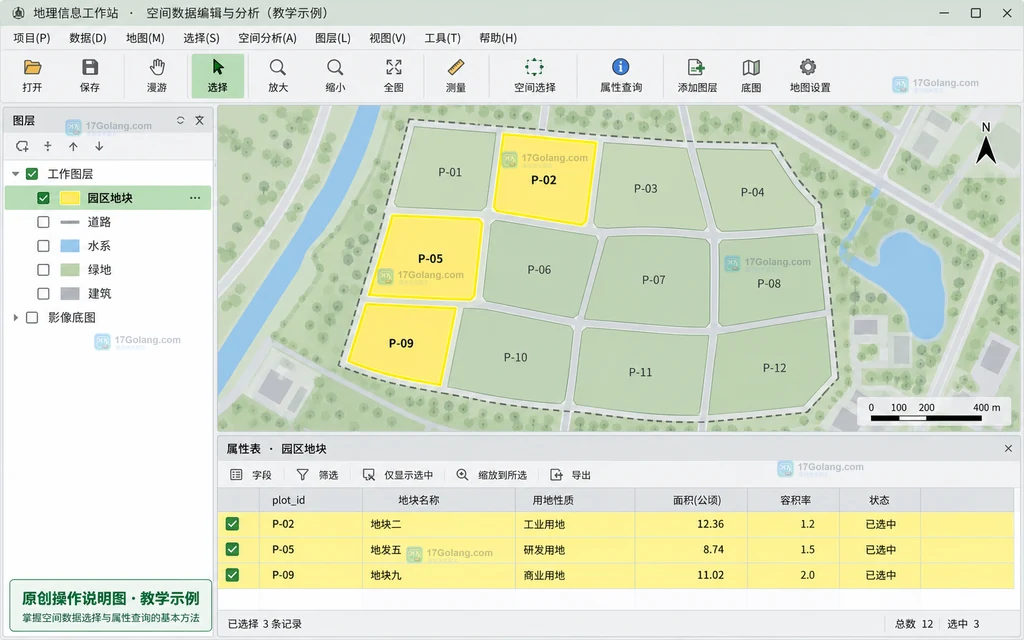Click the blue 水系 color swatch
The image size is (1024, 640).
click(70, 246)
